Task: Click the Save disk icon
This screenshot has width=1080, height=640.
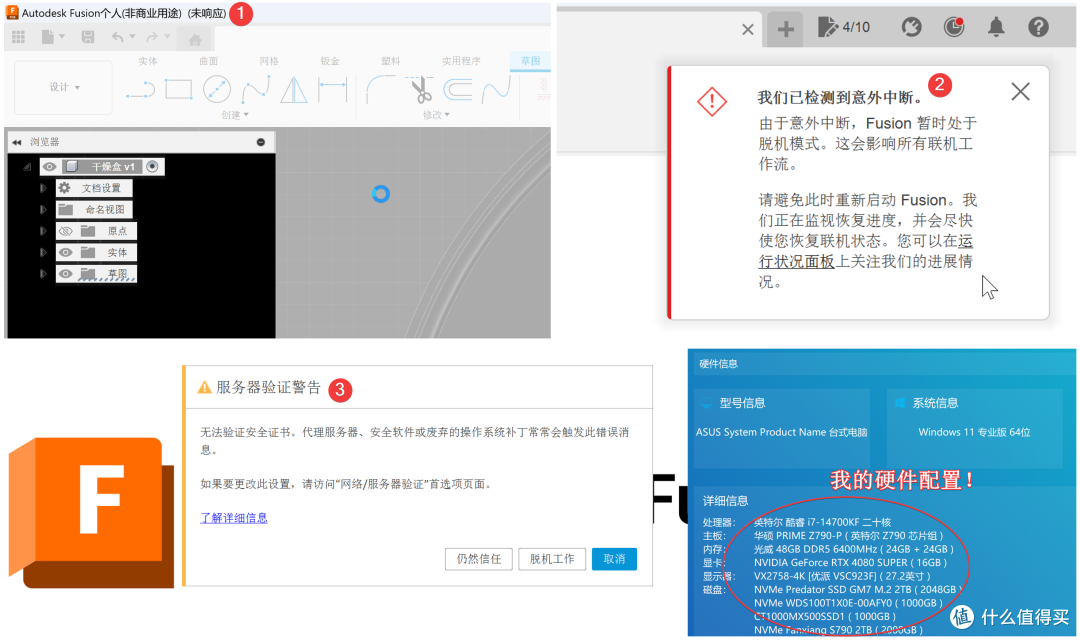Action: pos(87,37)
